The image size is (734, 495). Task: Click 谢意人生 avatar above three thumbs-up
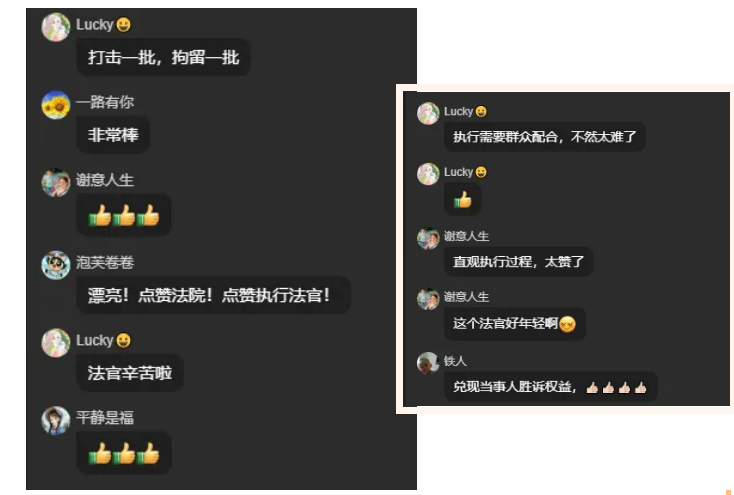(x=56, y=182)
